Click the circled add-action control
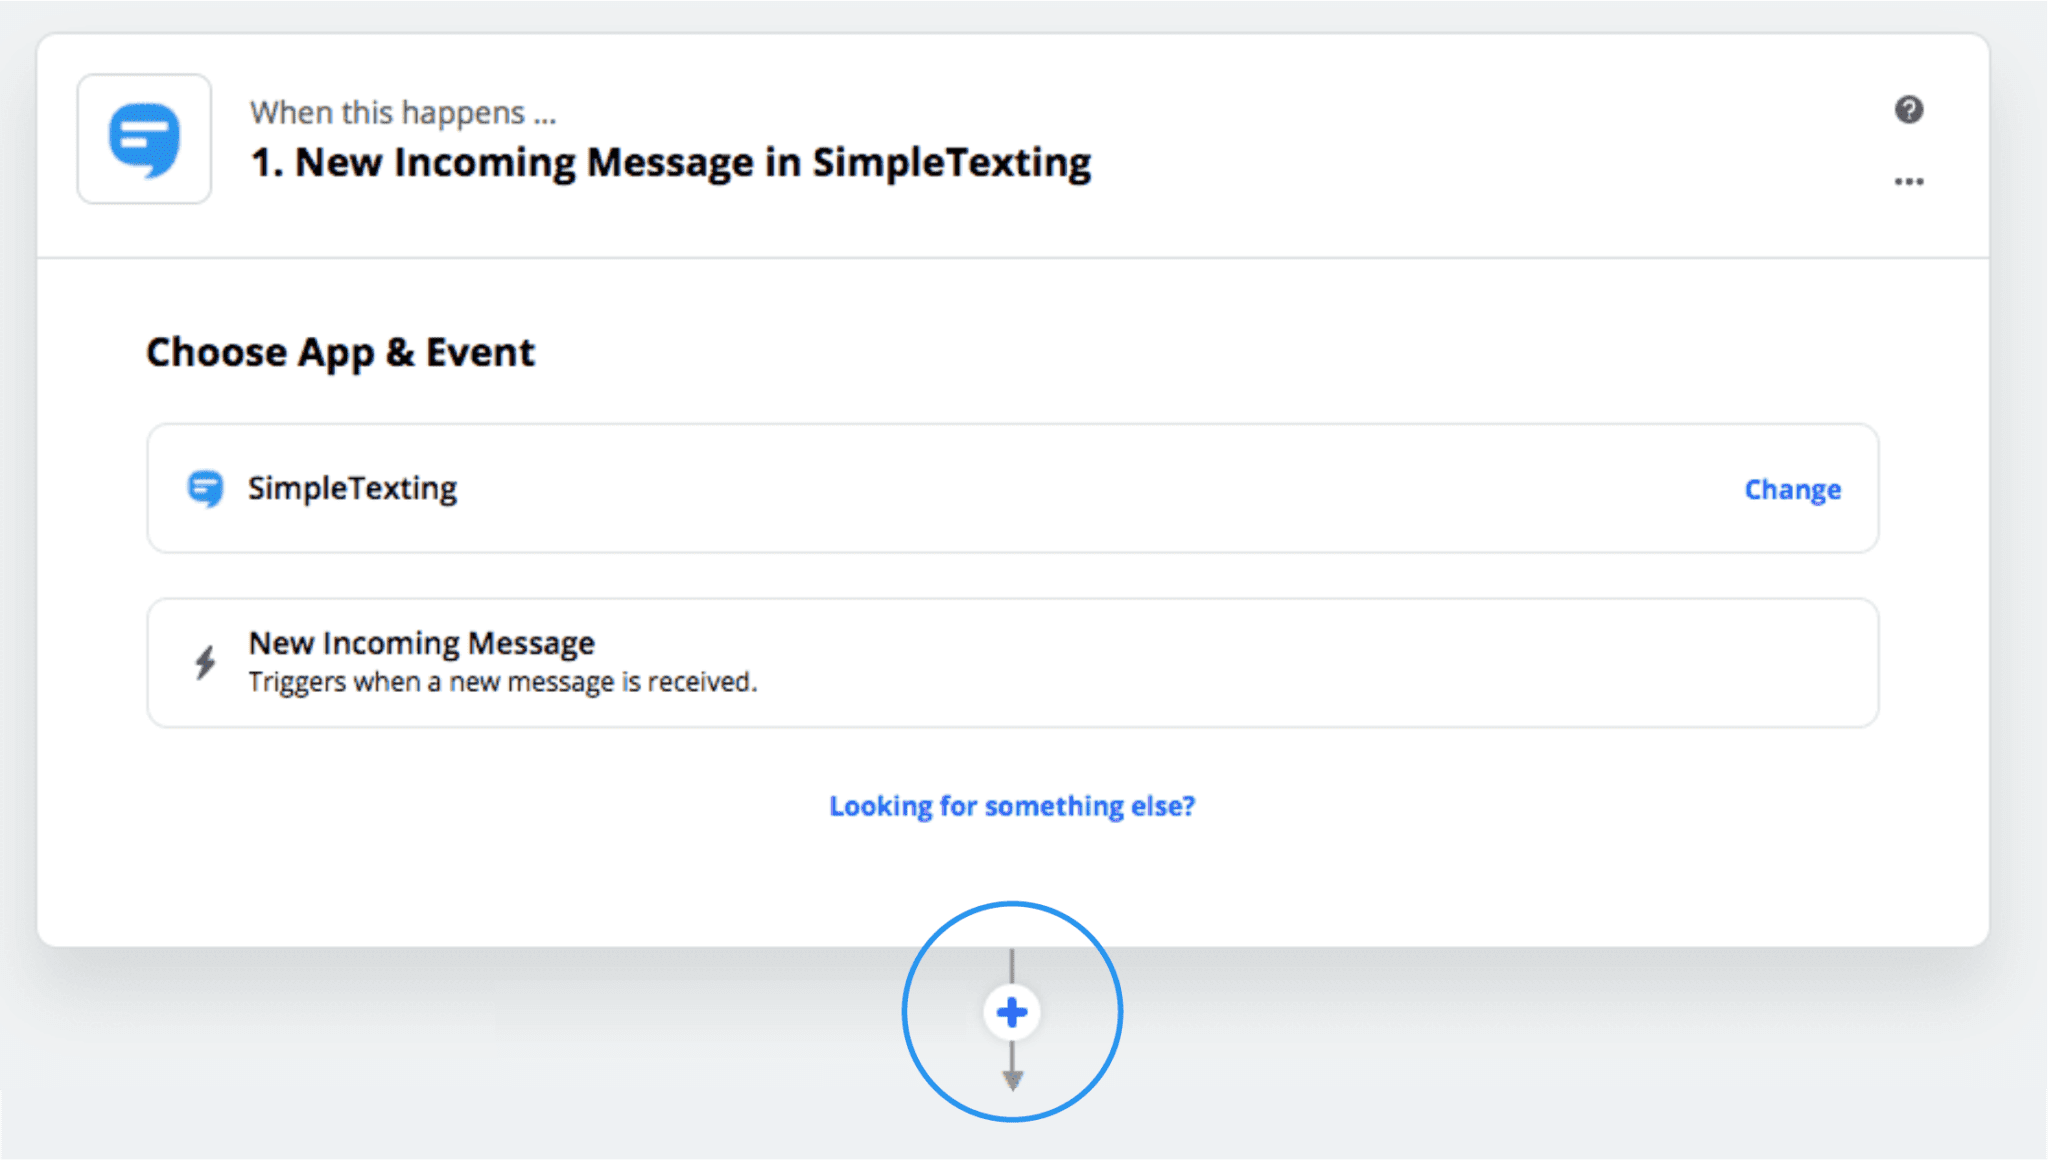Screen dimensions: 2048x1160 (1012, 1012)
